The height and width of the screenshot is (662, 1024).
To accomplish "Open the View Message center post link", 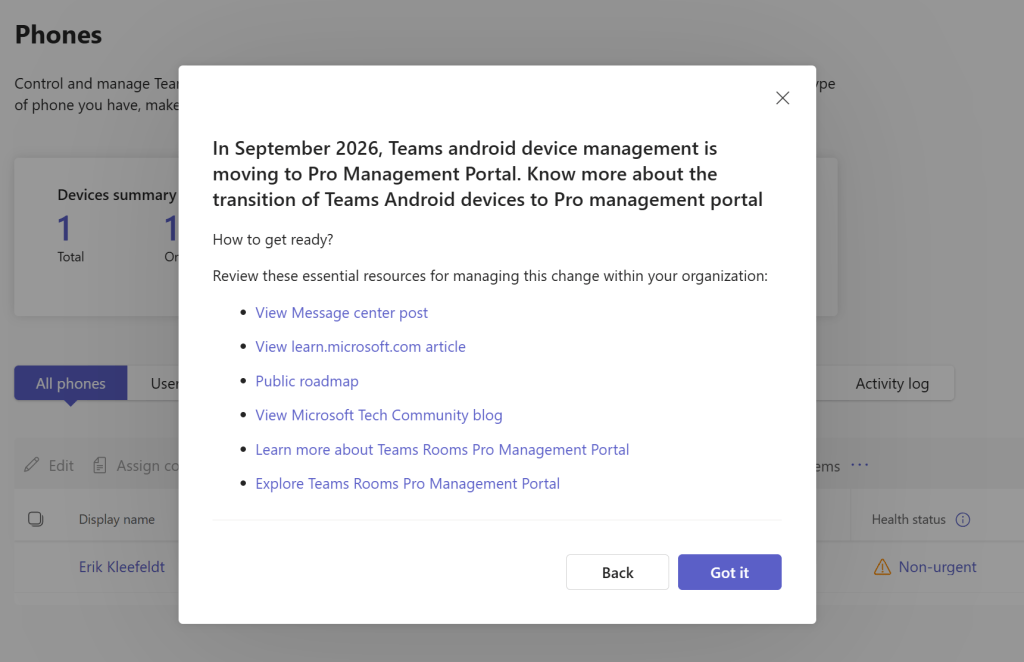I will point(342,313).
